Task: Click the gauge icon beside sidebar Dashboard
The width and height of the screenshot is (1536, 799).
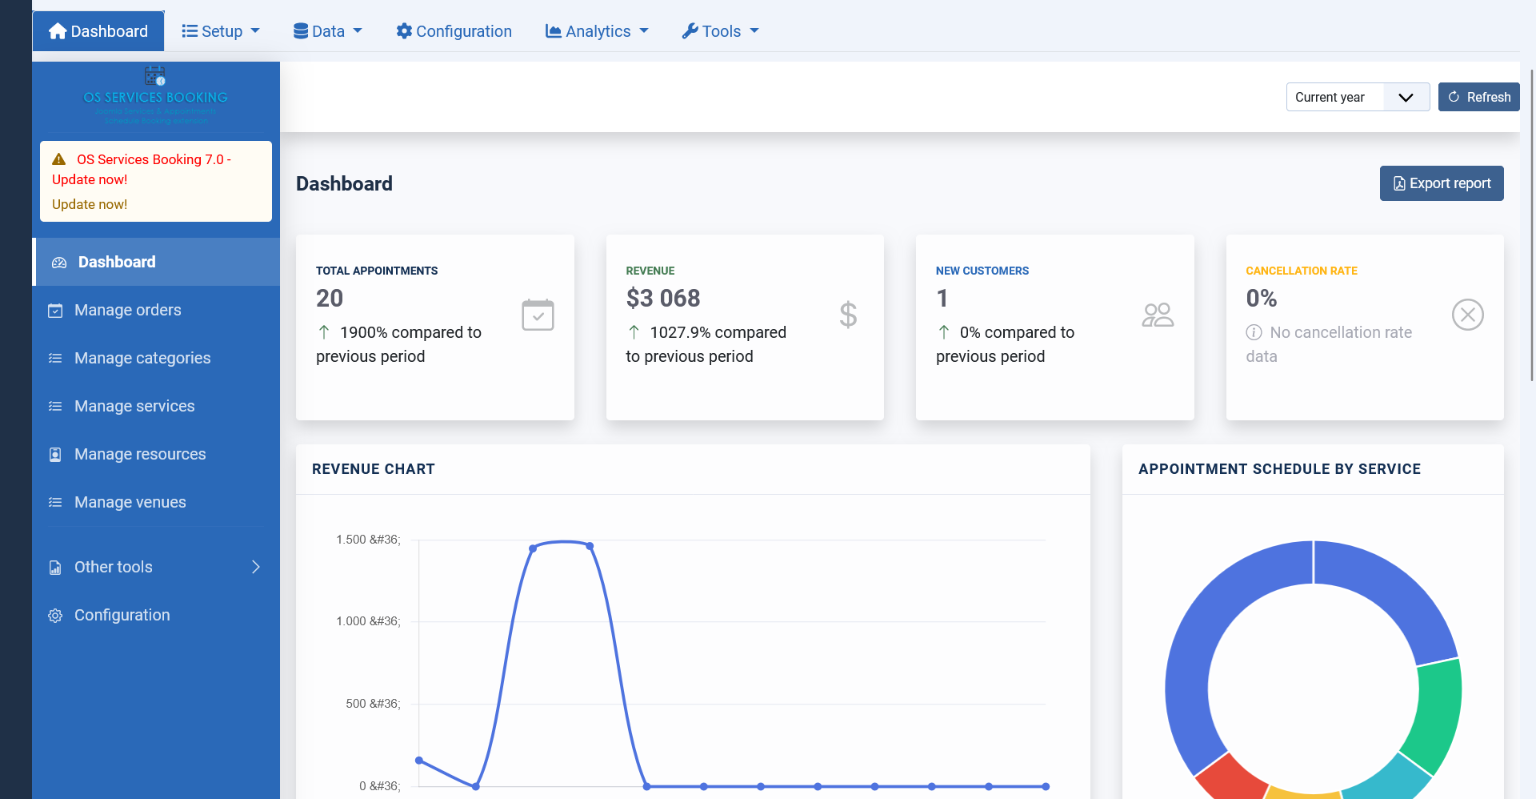Action: (59, 262)
